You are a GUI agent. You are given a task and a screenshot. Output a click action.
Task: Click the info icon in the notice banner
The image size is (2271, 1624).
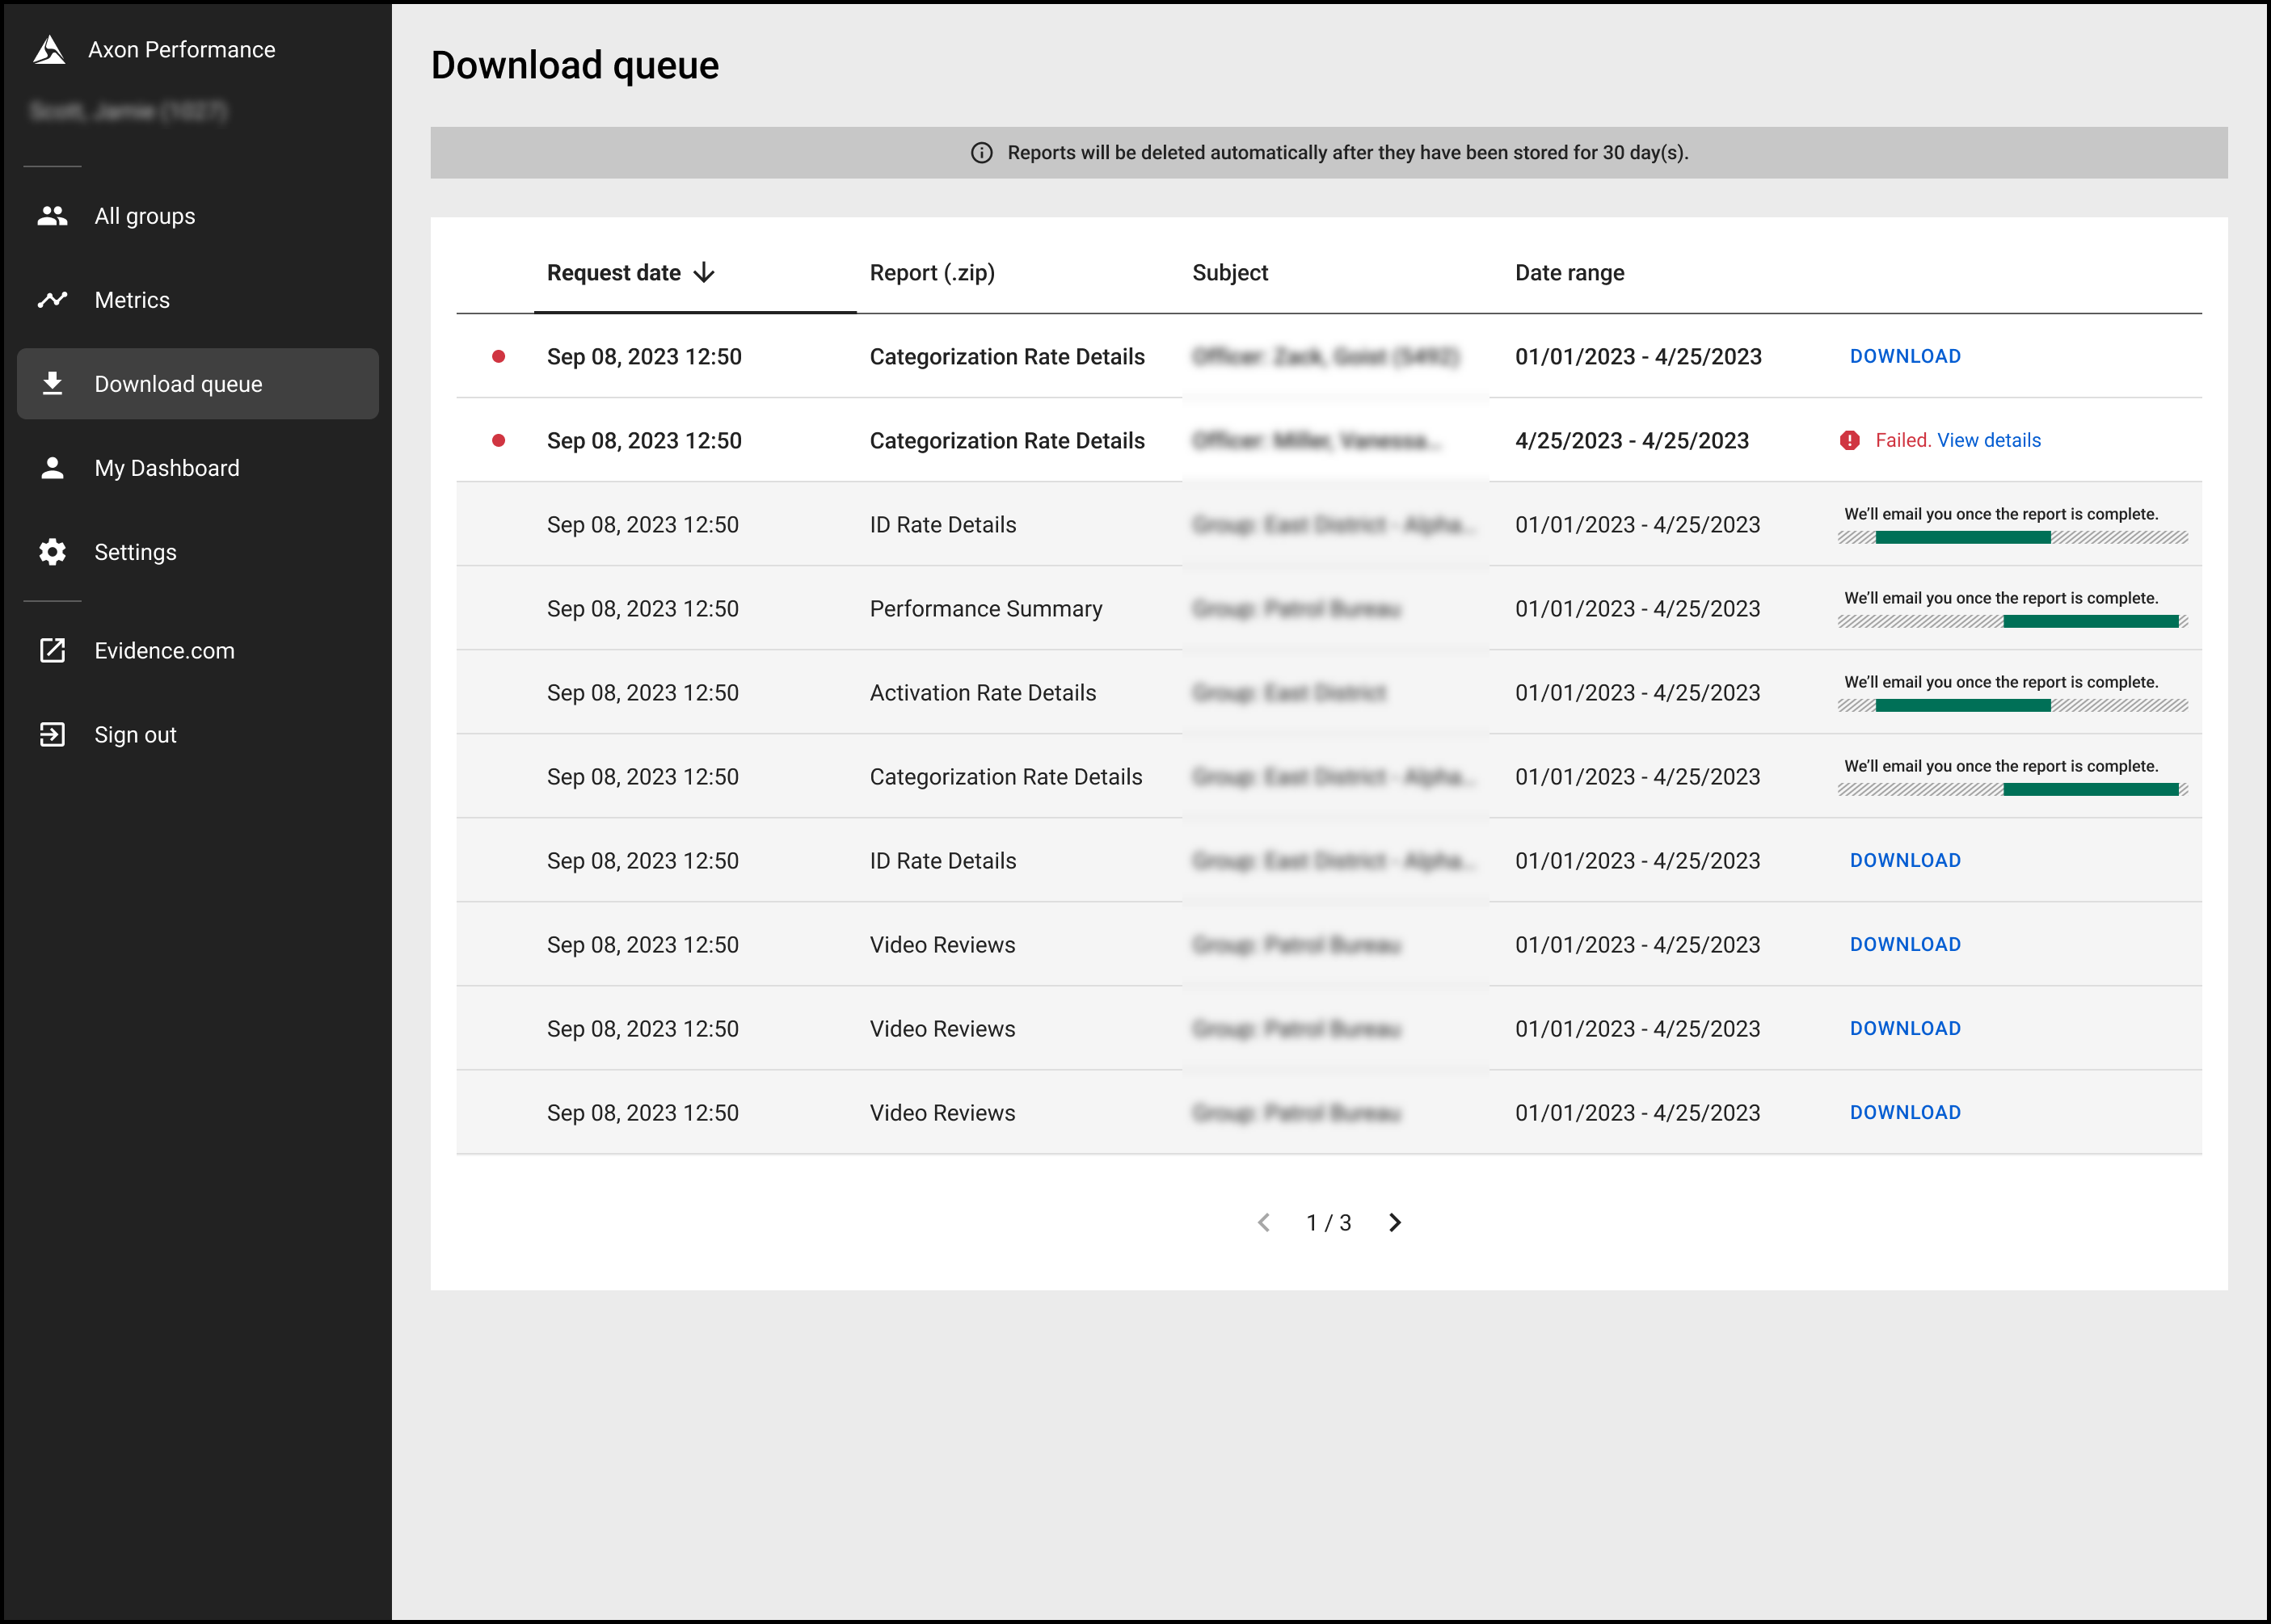click(981, 153)
